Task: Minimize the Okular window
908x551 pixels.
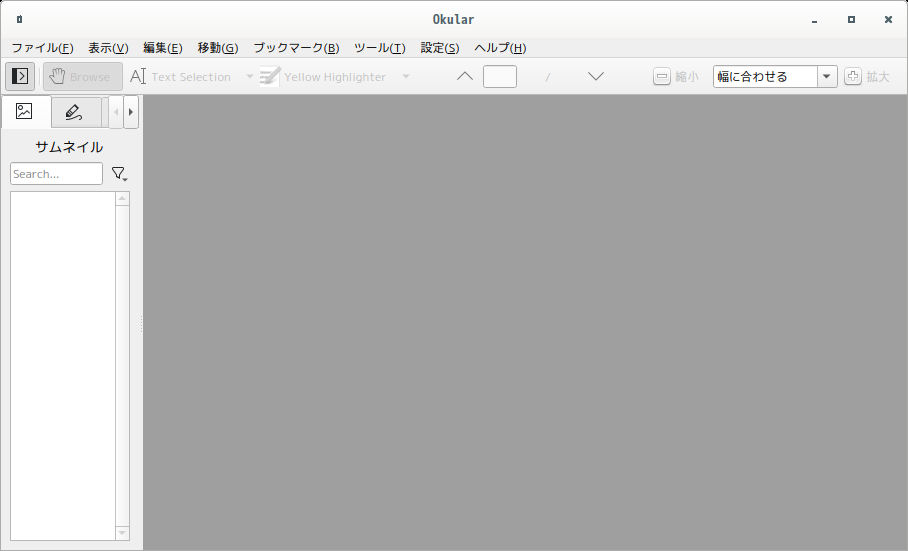Action: [x=814, y=20]
